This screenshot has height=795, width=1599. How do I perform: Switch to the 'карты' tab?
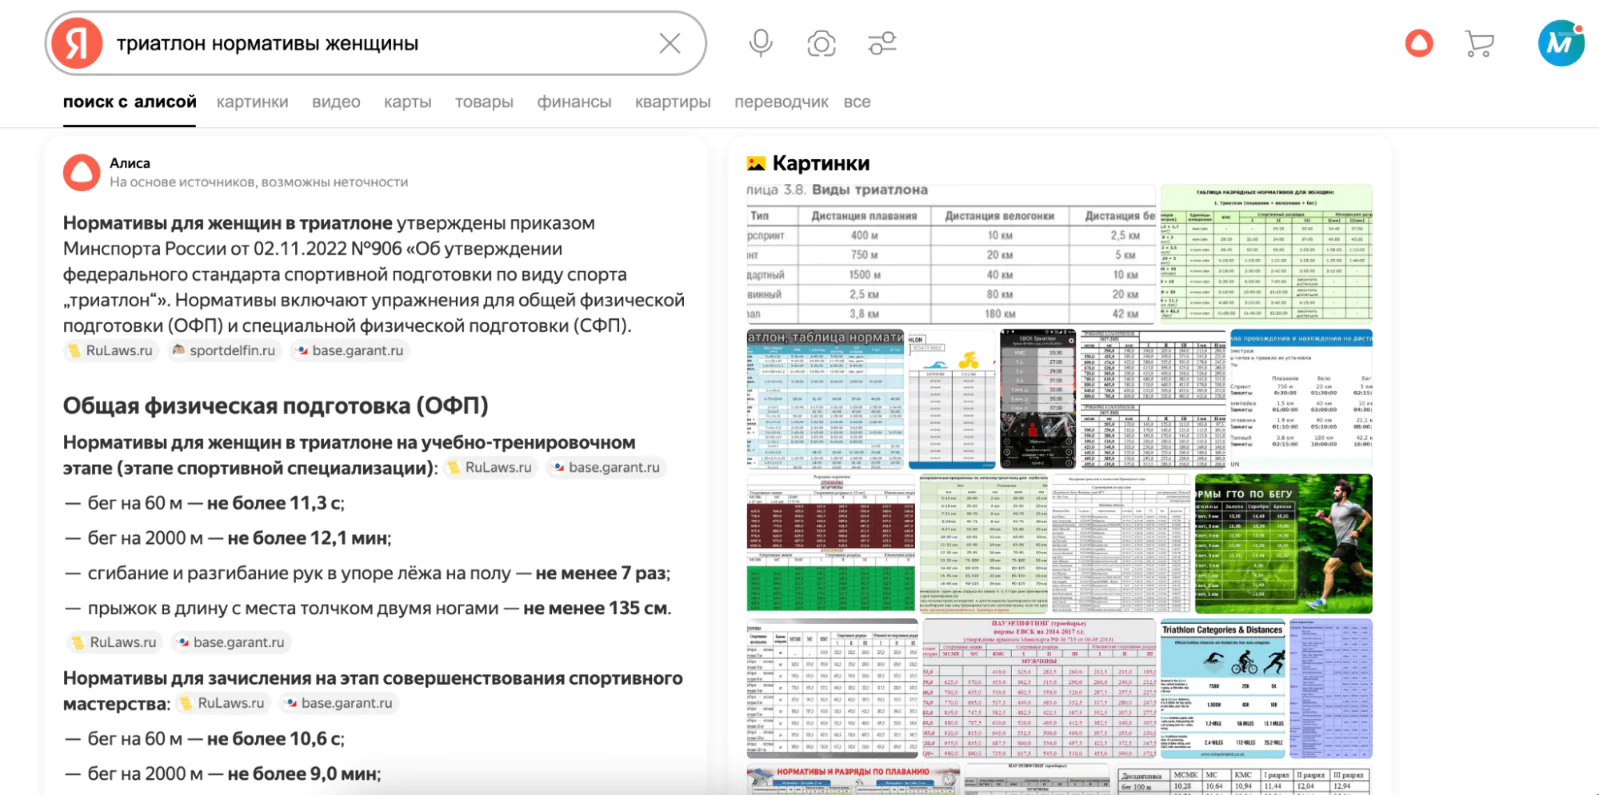408,102
